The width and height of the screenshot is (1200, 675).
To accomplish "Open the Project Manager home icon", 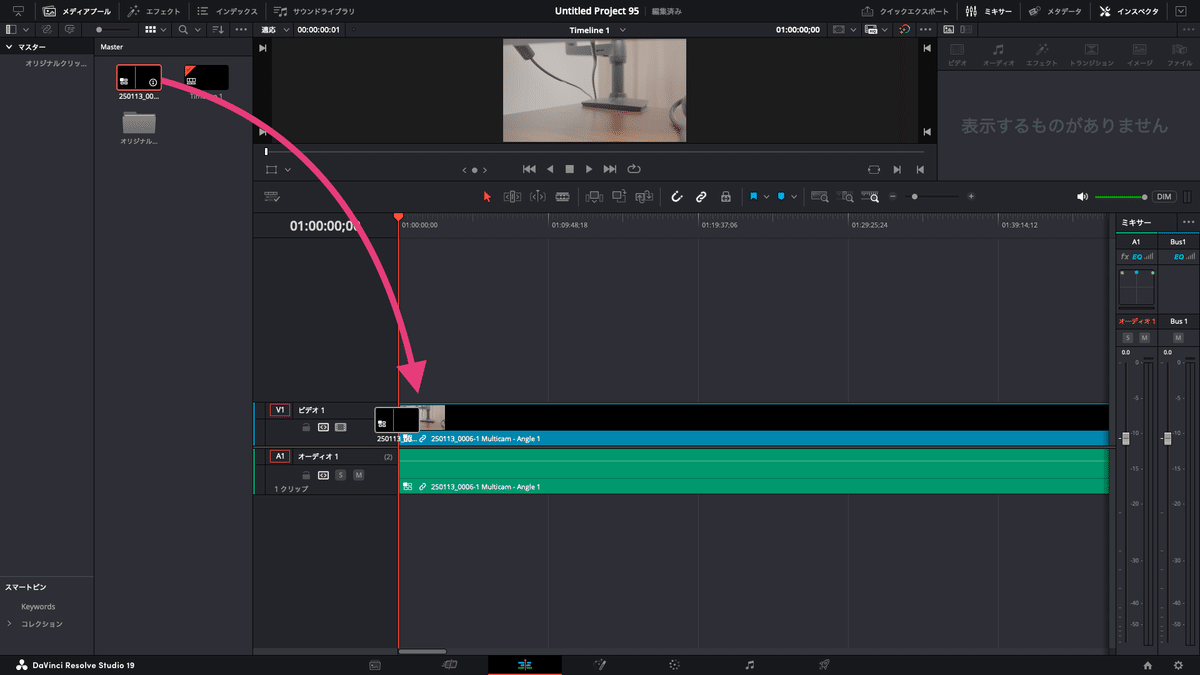I will click(1147, 665).
